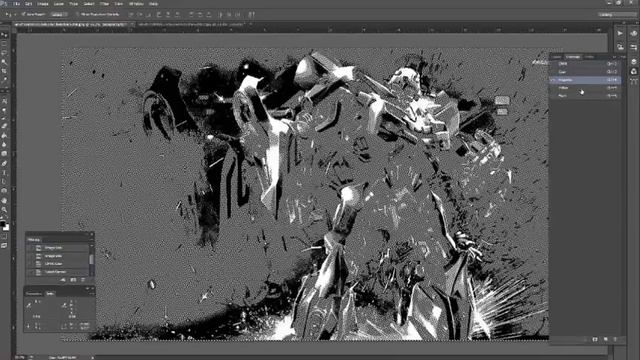This screenshot has width=640, height=360.
Task: Save selection as channel icon
Action: tap(595, 339)
